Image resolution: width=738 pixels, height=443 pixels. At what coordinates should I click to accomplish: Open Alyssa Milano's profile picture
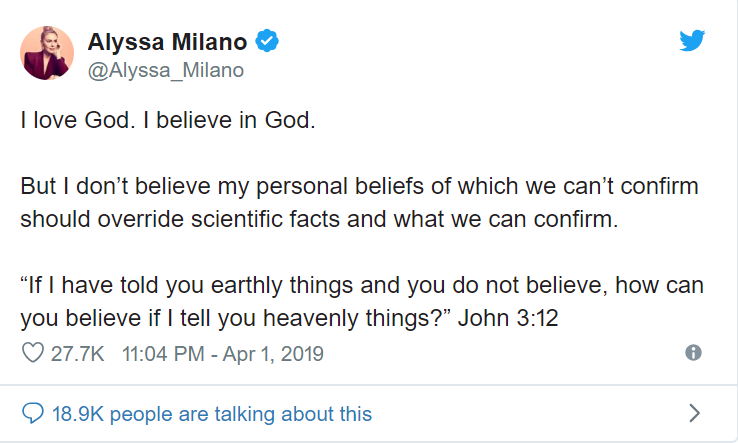47,53
